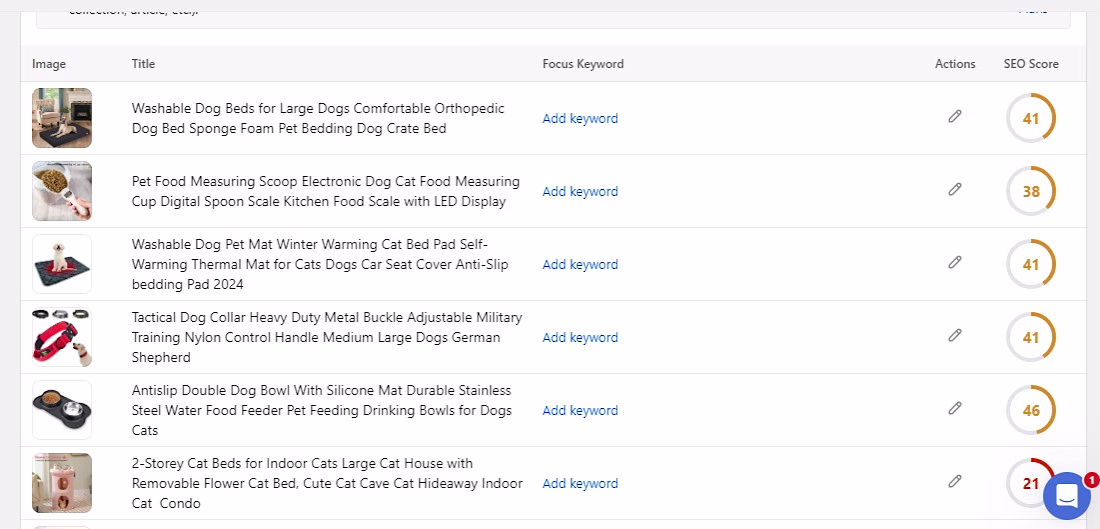This screenshot has width=1100, height=529.
Task: Add keyword for 2-Storey Cat Beds
Action: pos(580,483)
